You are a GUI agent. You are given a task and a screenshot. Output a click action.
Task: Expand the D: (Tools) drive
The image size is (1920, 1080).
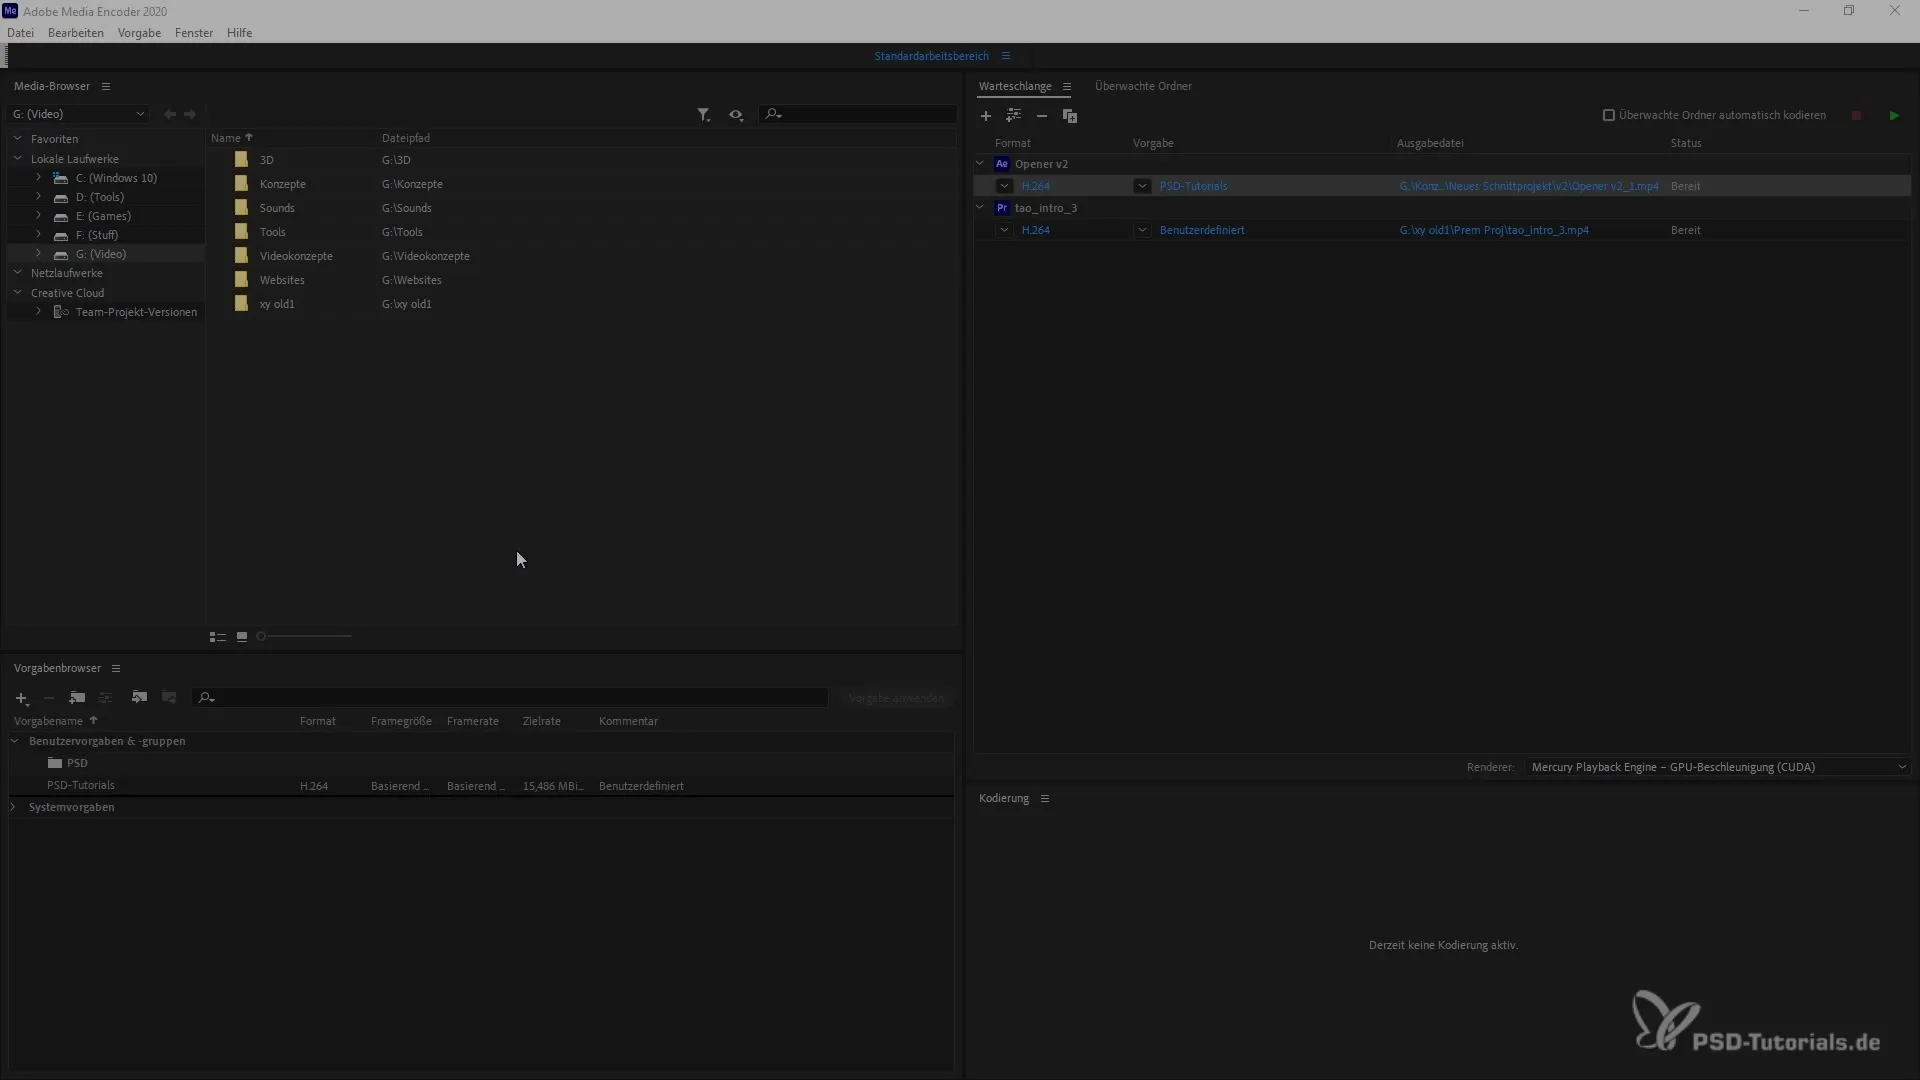coord(39,197)
